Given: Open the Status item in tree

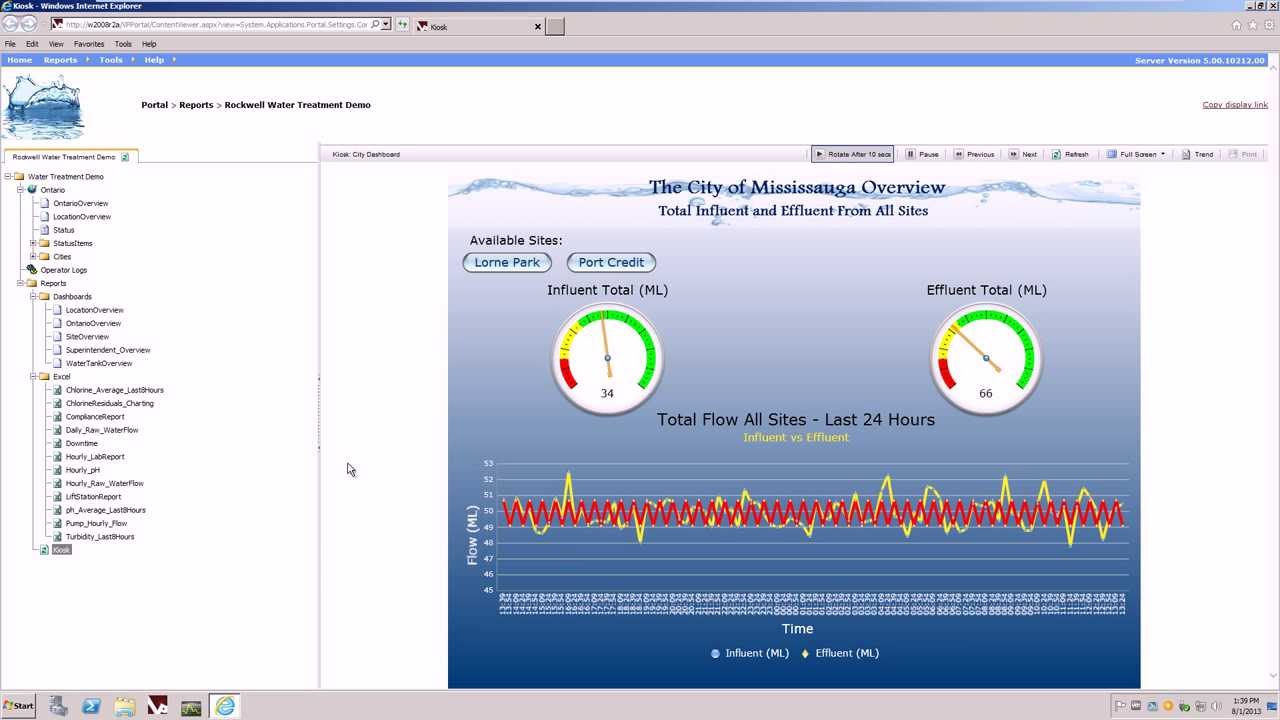Looking at the screenshot, I should tap(64, 230).
